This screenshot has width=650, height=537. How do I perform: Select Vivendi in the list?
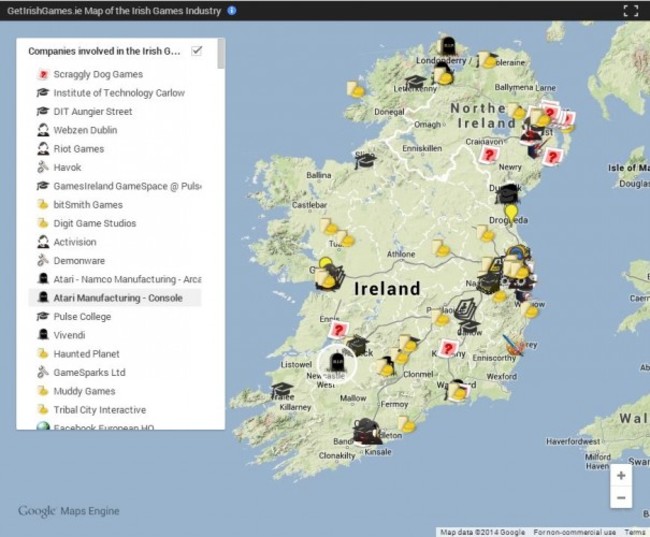click(x=69, y=335)
